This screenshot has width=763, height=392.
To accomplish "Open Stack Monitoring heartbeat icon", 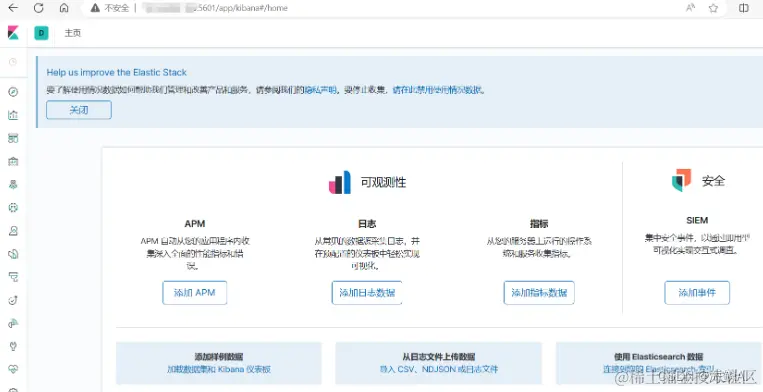I will point(13,369).
